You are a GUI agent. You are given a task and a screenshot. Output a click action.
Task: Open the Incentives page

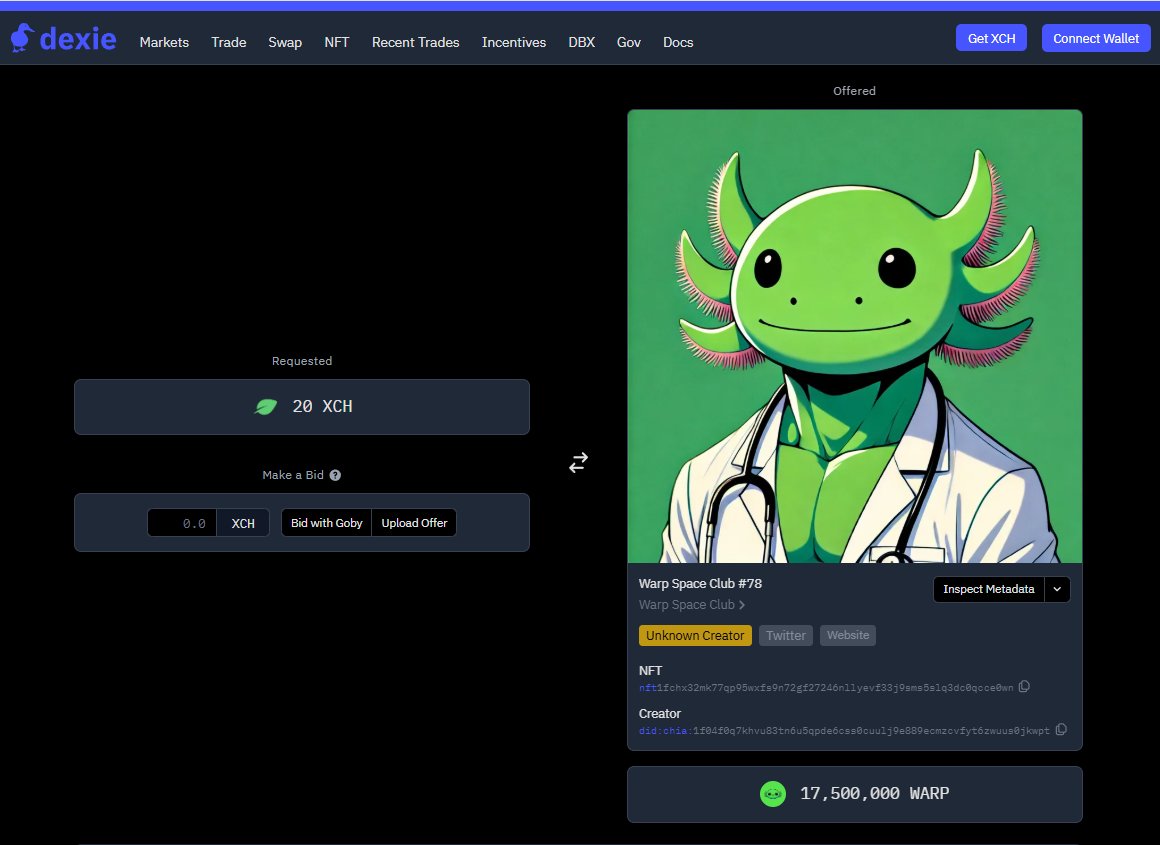pos(514,42)
